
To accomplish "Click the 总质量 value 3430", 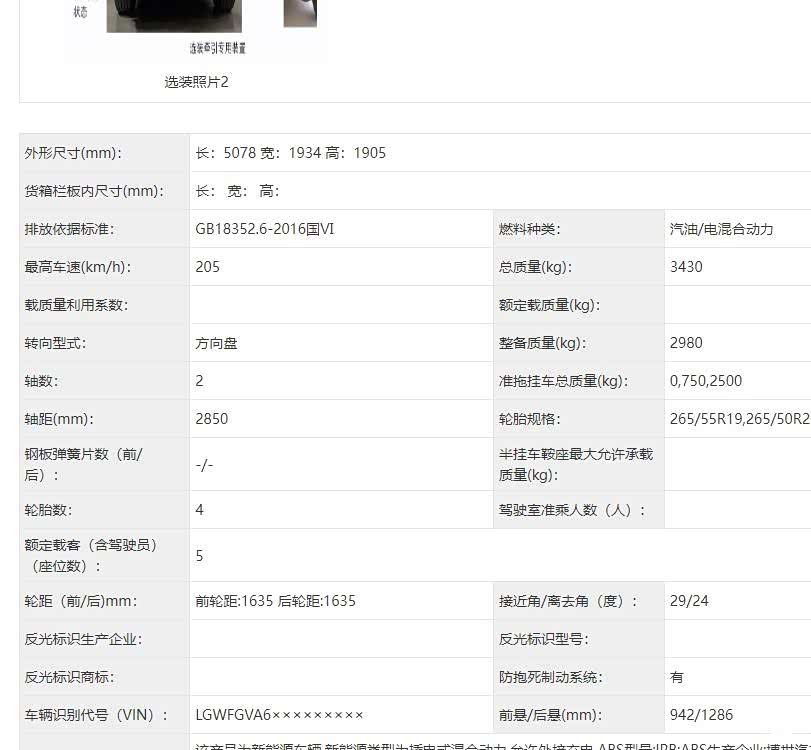I will [686, 267].
